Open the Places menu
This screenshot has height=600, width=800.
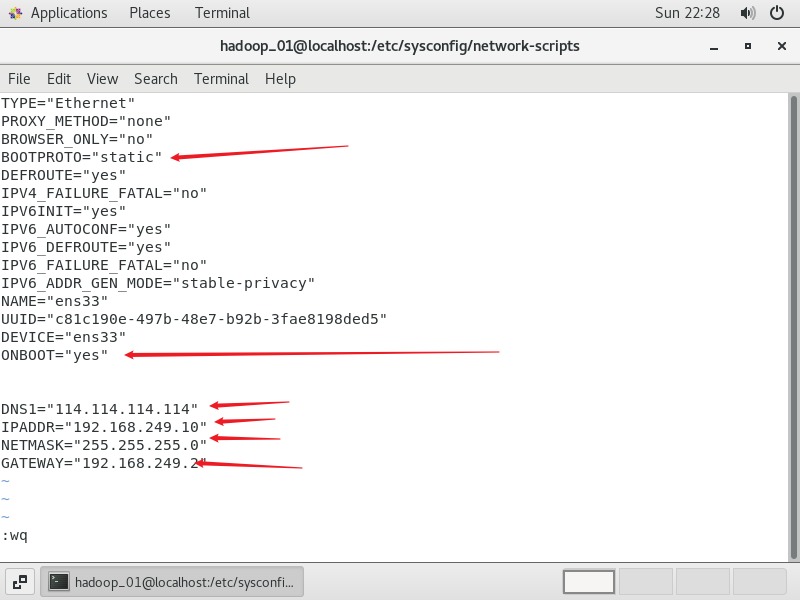coord(149,13)
